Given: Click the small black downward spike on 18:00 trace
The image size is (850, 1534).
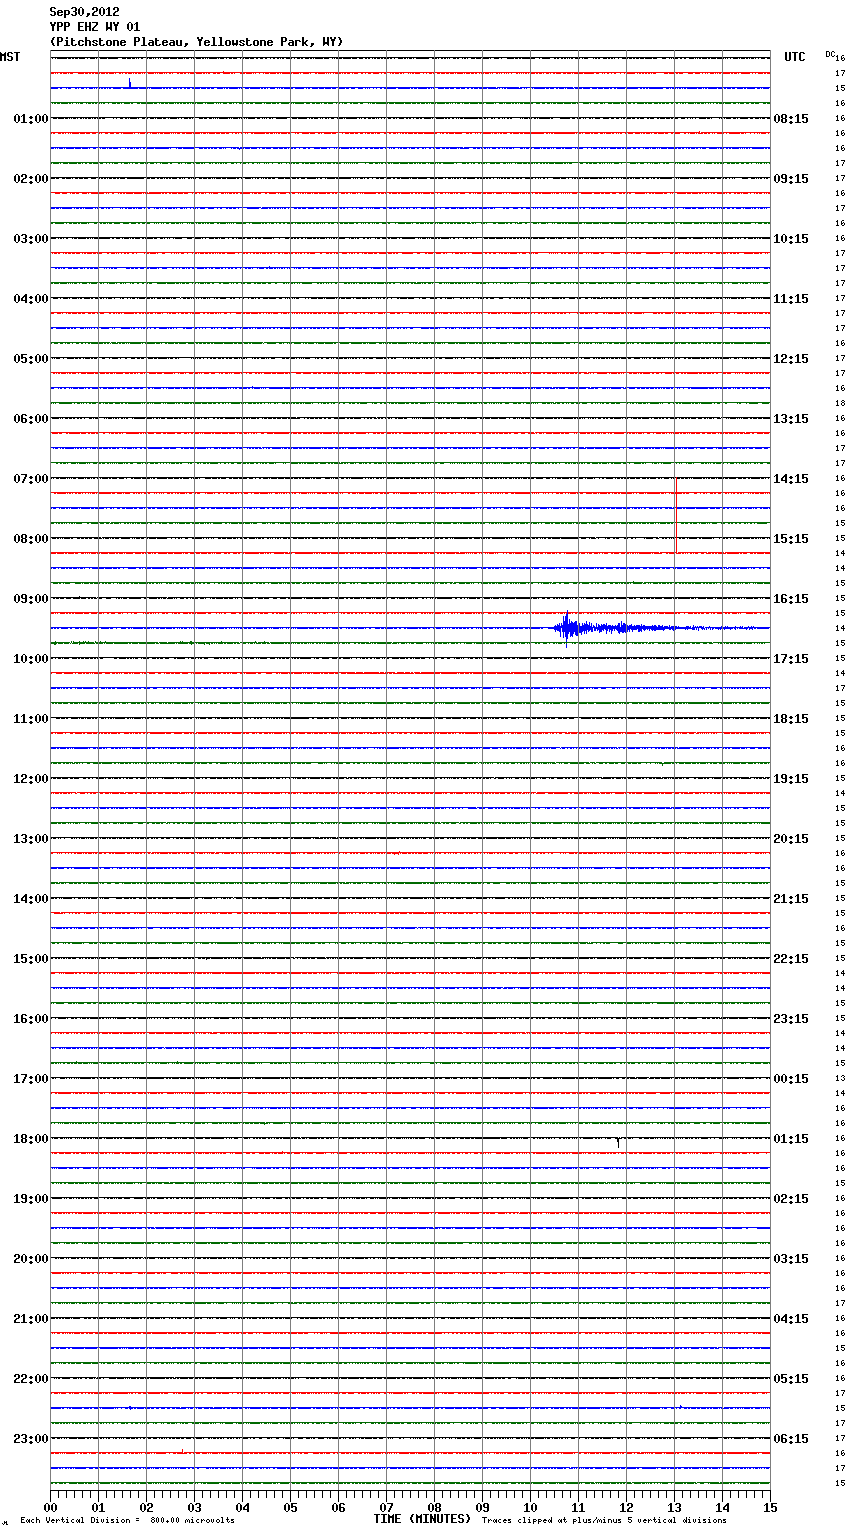Looking at the screenshot, I should [618, 1142].
